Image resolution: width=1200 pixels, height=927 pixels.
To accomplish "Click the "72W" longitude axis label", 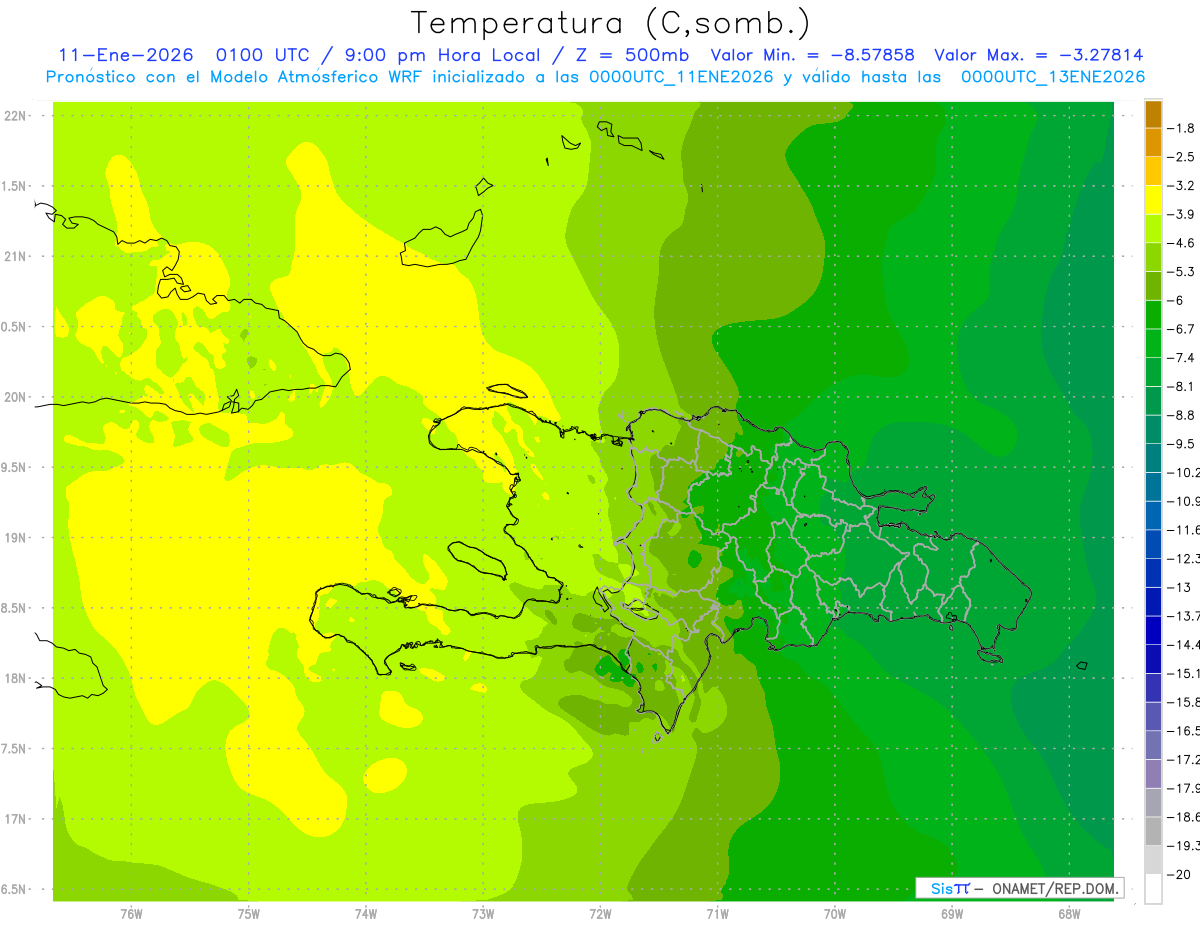I will pos(600,914).
